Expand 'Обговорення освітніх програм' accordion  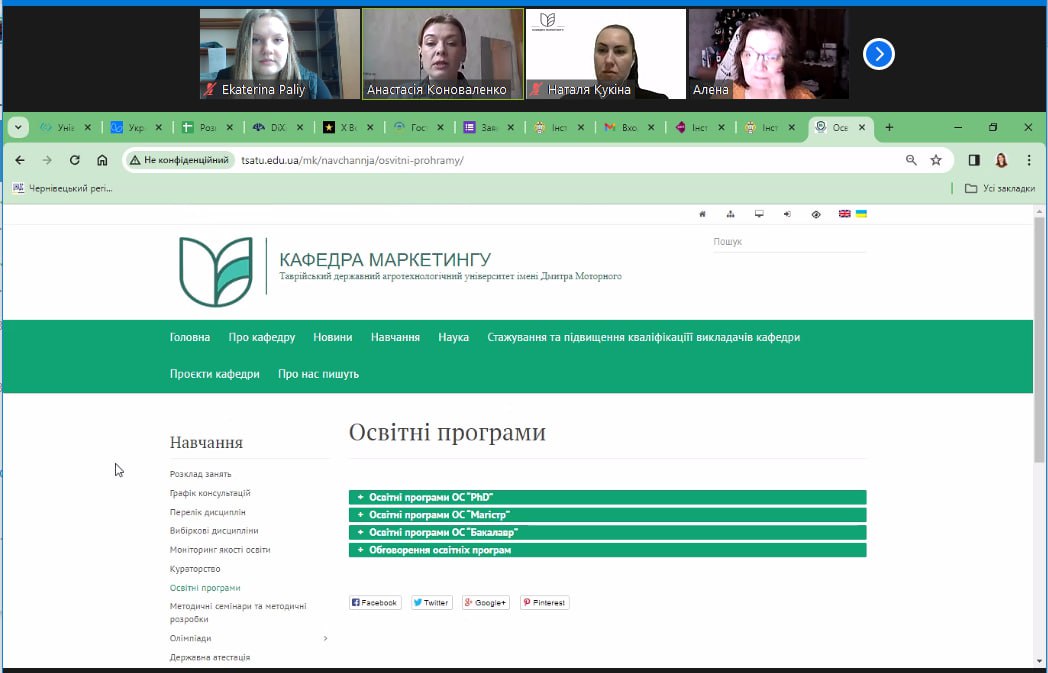pyautogui.click(x=608, y=550)
